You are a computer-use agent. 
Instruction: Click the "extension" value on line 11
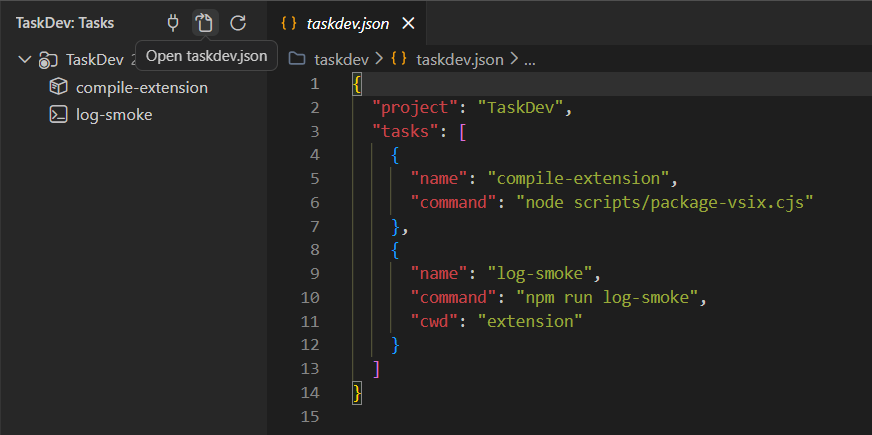tap(531, 322)
